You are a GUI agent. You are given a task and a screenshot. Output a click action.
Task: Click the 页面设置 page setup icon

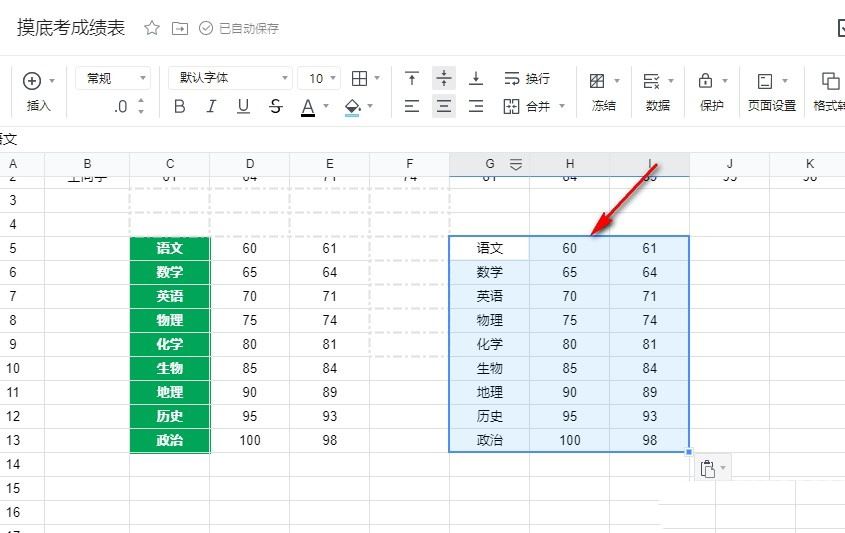pyautogui.click(x=765, y=81)
